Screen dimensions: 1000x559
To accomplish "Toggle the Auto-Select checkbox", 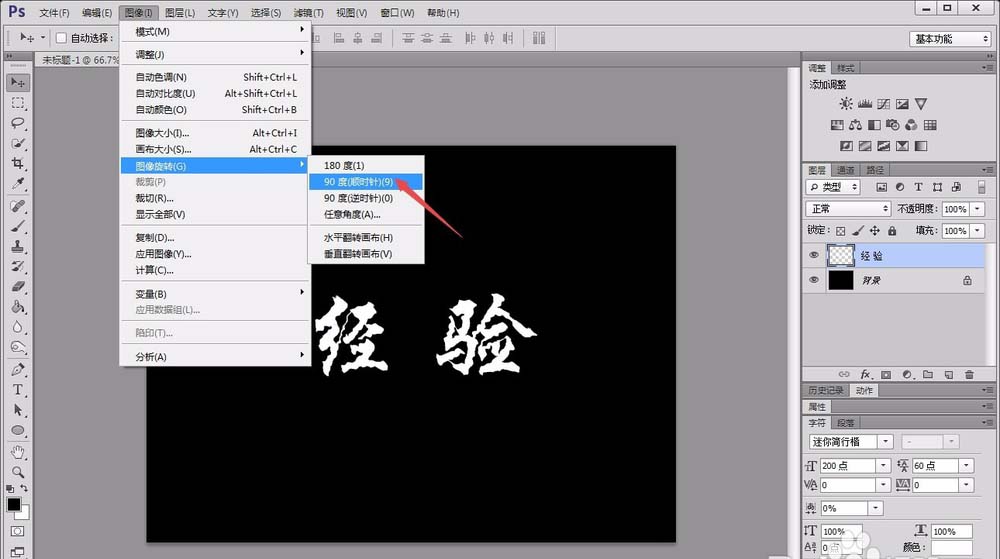I will tap(61, 38).
